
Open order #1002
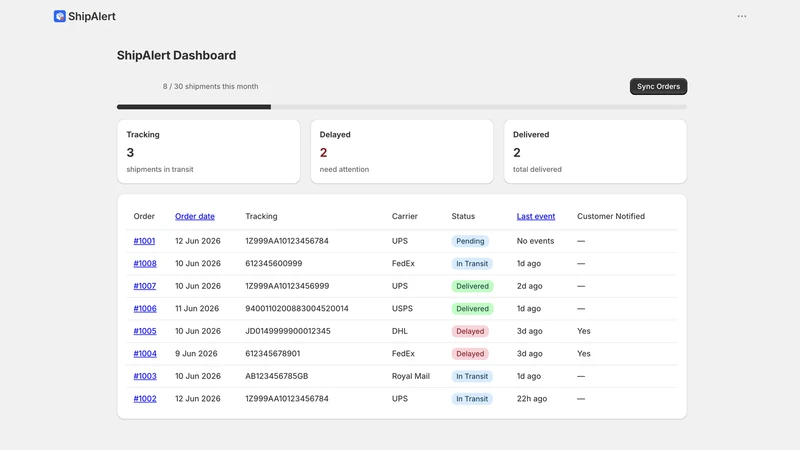pos(145,398)
